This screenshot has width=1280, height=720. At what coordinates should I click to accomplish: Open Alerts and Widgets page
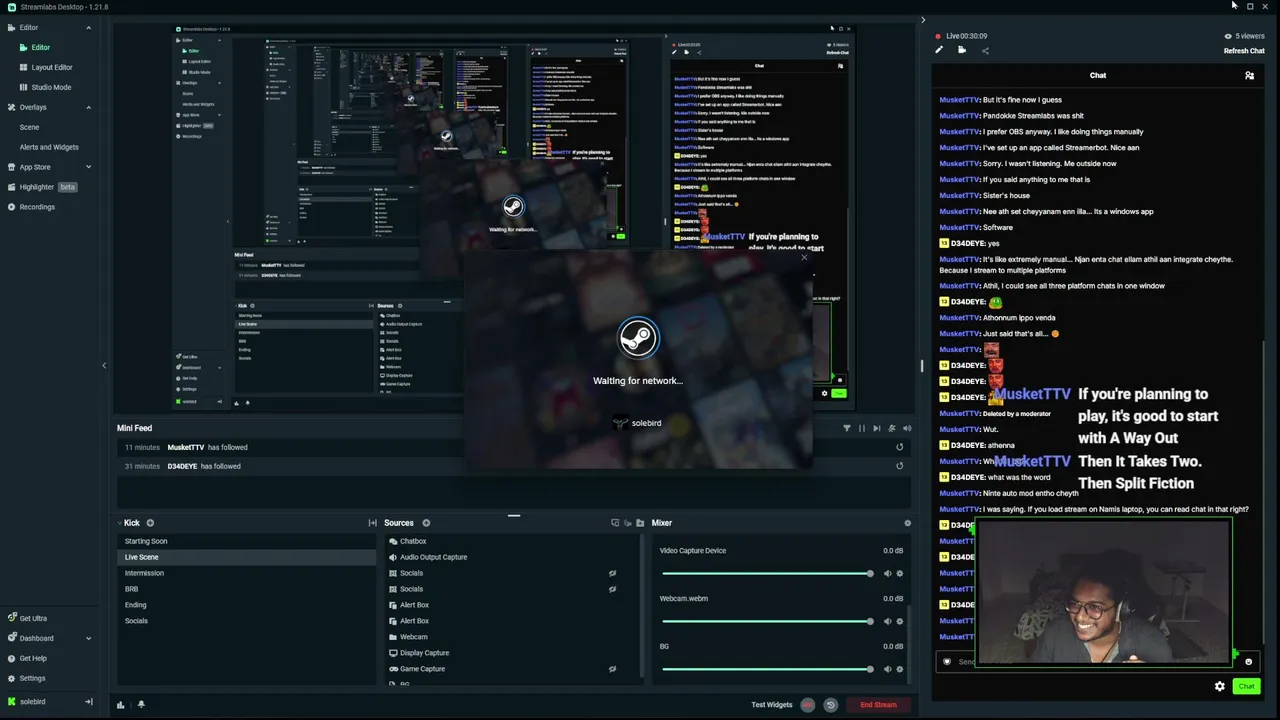pyautogui.click(x=49, y=147)
